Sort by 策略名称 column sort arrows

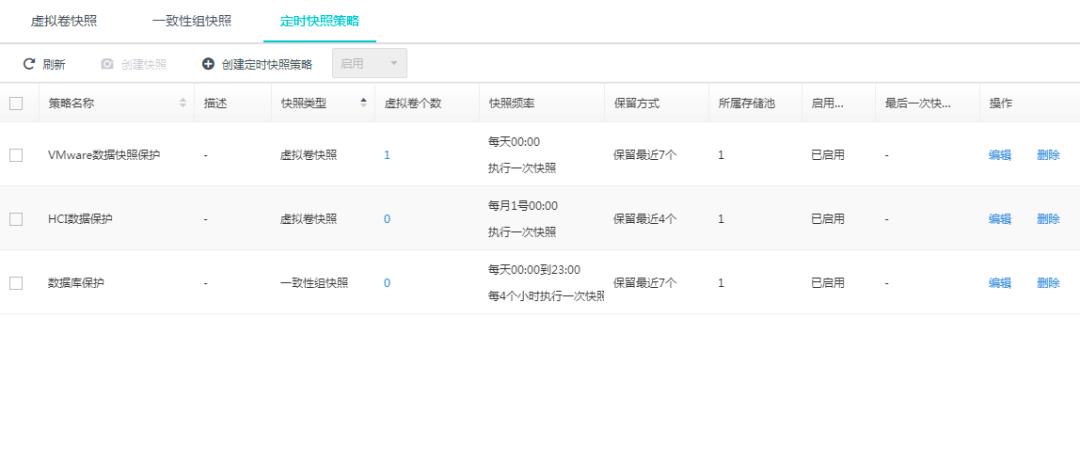coord(182,103)
